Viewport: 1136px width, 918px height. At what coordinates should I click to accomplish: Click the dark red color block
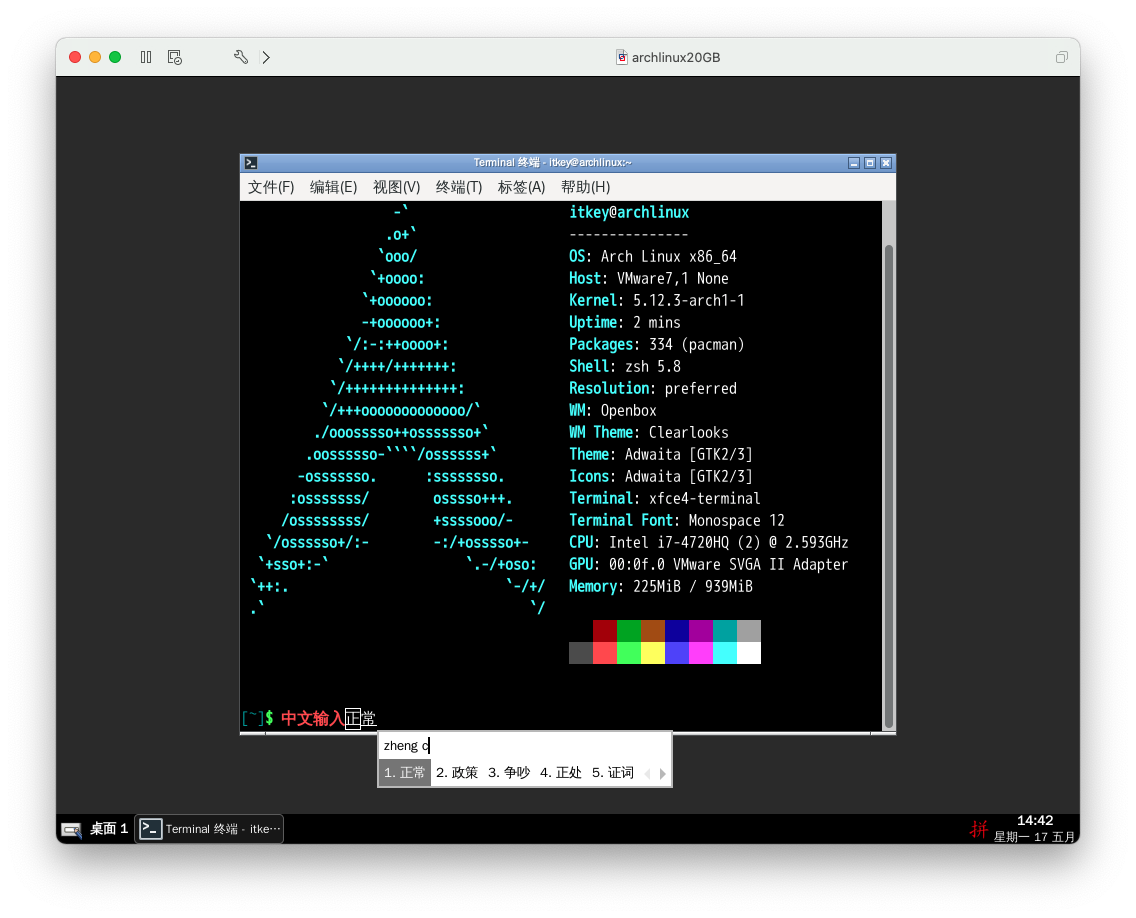coord(604,630)
